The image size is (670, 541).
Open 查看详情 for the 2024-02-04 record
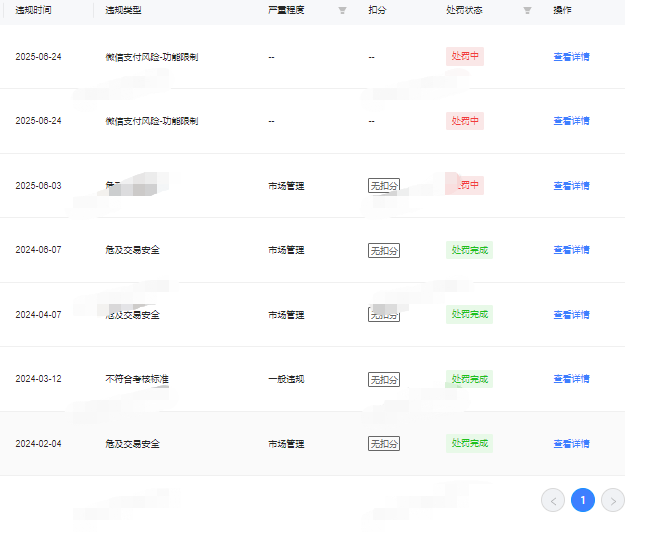coord(571,444)
